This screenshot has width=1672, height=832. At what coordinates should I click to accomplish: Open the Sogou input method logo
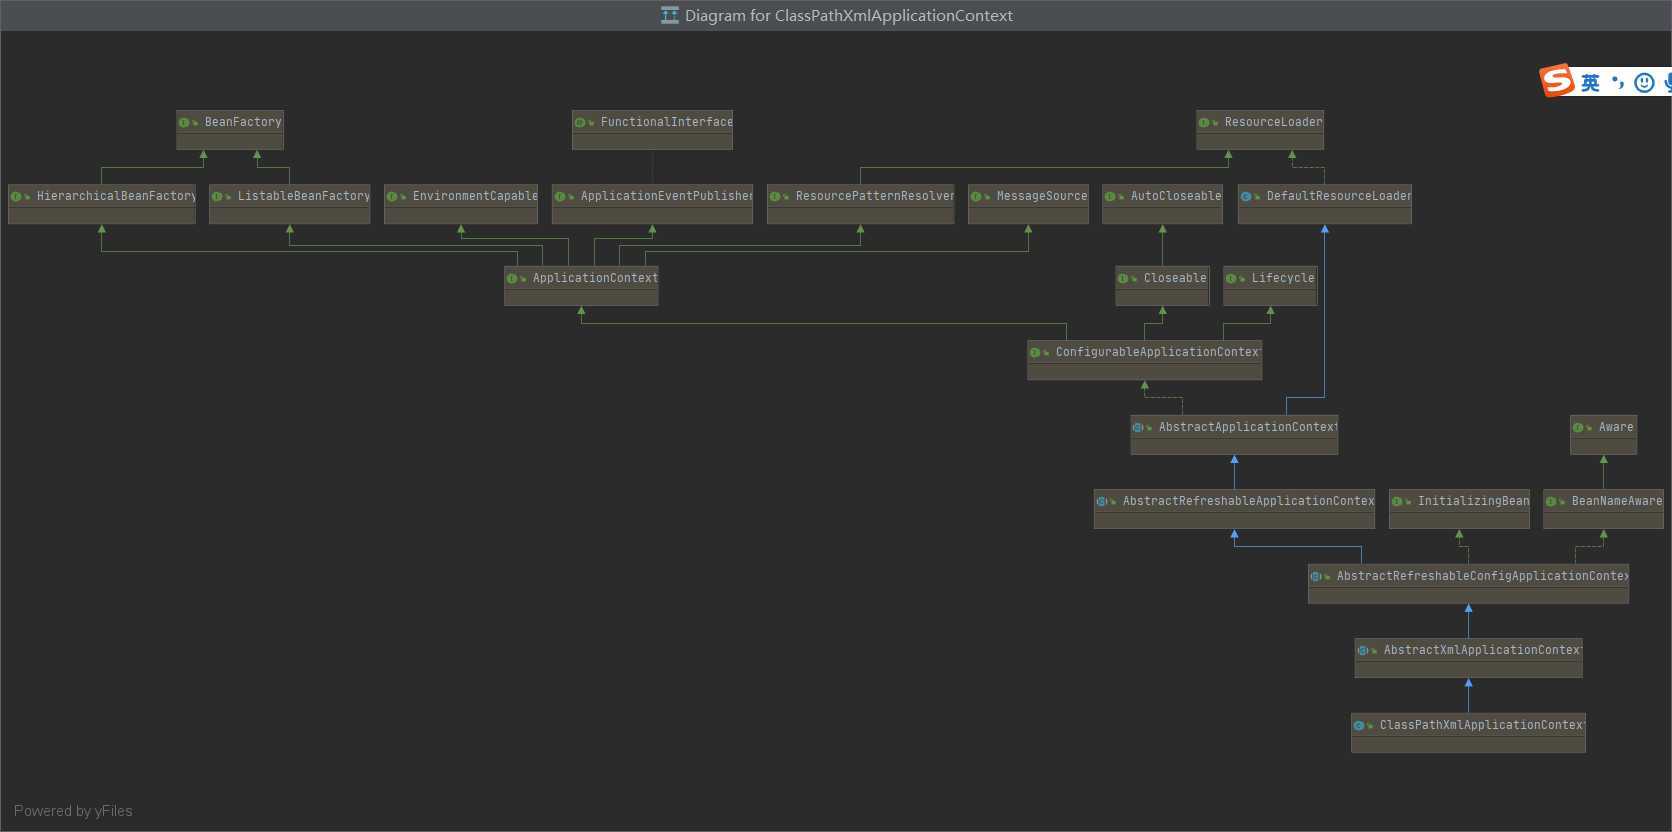click(x=1557, y=80)
